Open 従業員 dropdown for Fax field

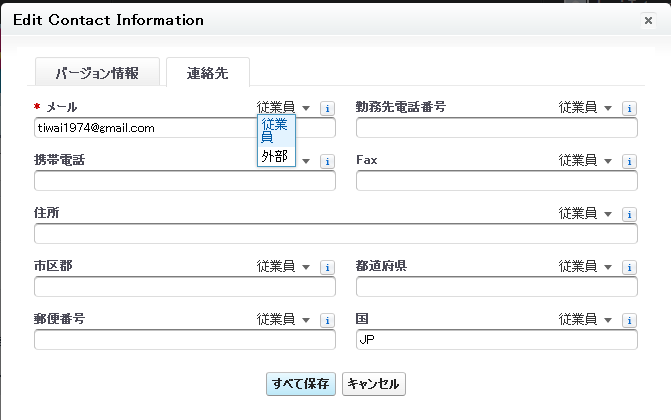585,161
